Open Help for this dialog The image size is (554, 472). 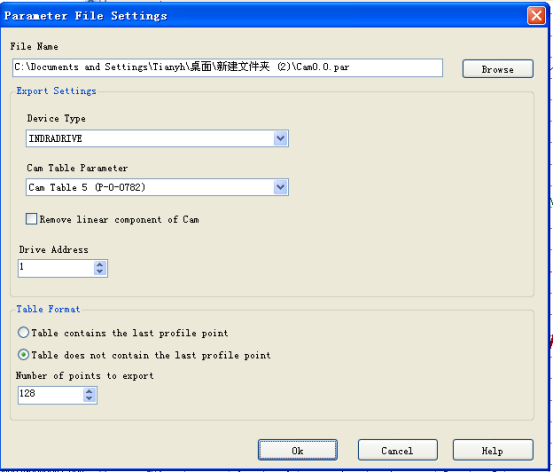[493, 450]
